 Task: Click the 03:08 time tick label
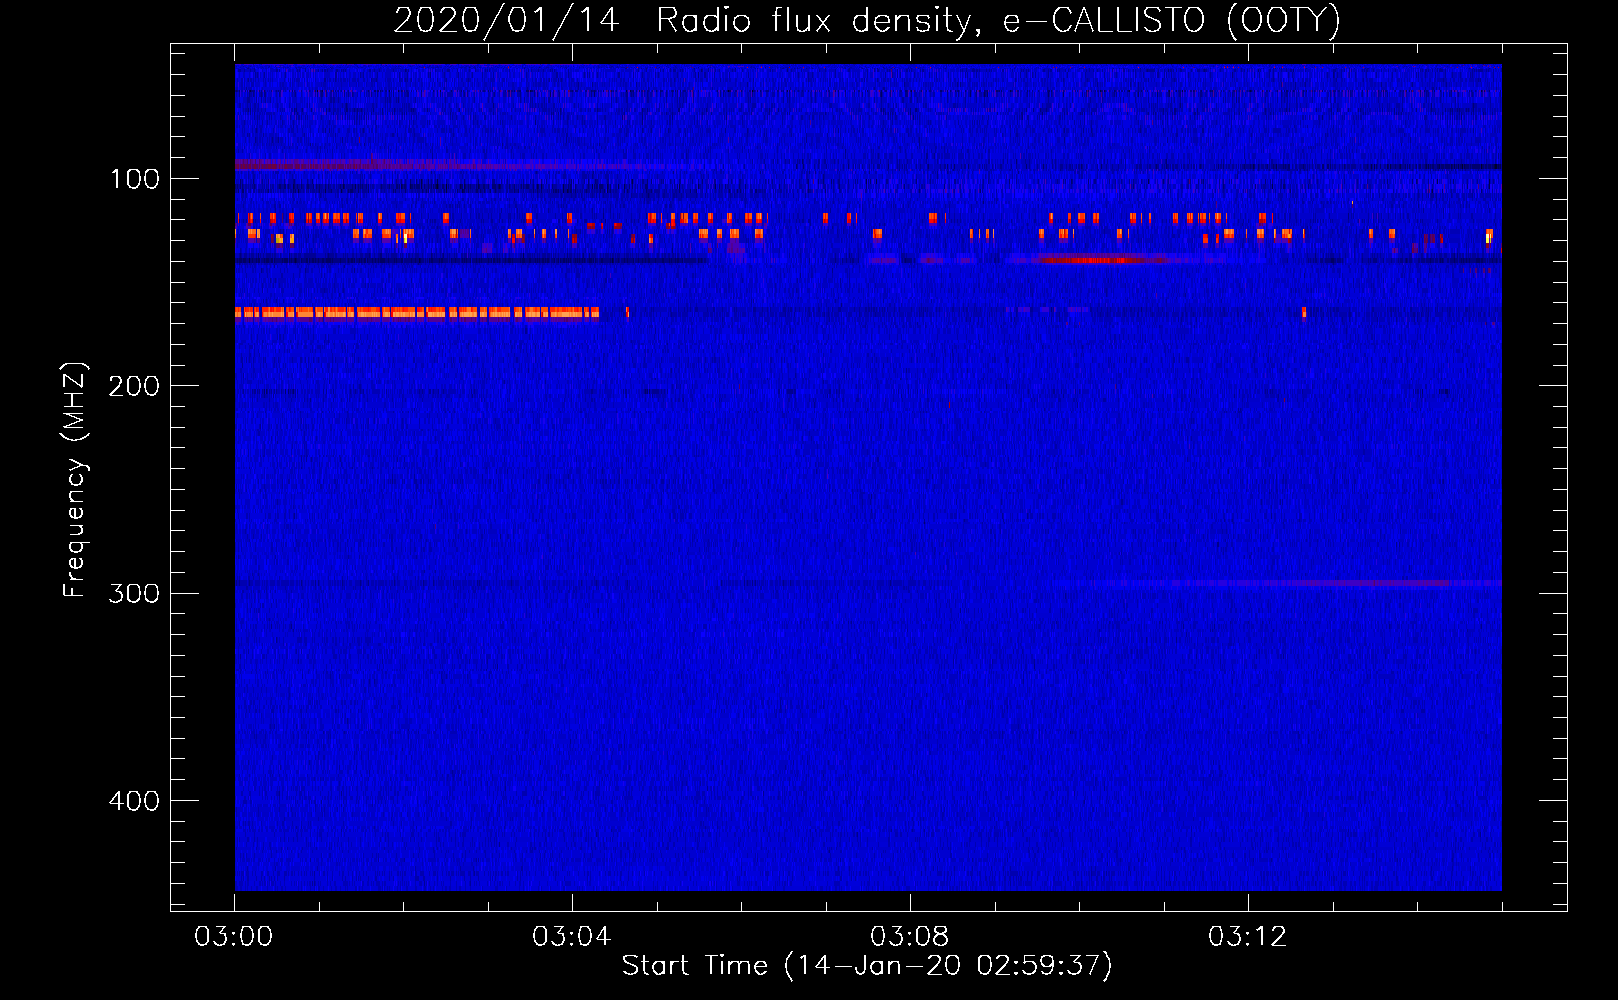(910, 937)
